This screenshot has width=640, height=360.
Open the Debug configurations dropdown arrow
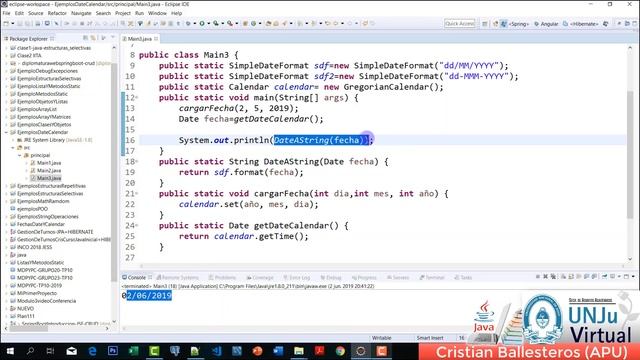click(195, 24)
